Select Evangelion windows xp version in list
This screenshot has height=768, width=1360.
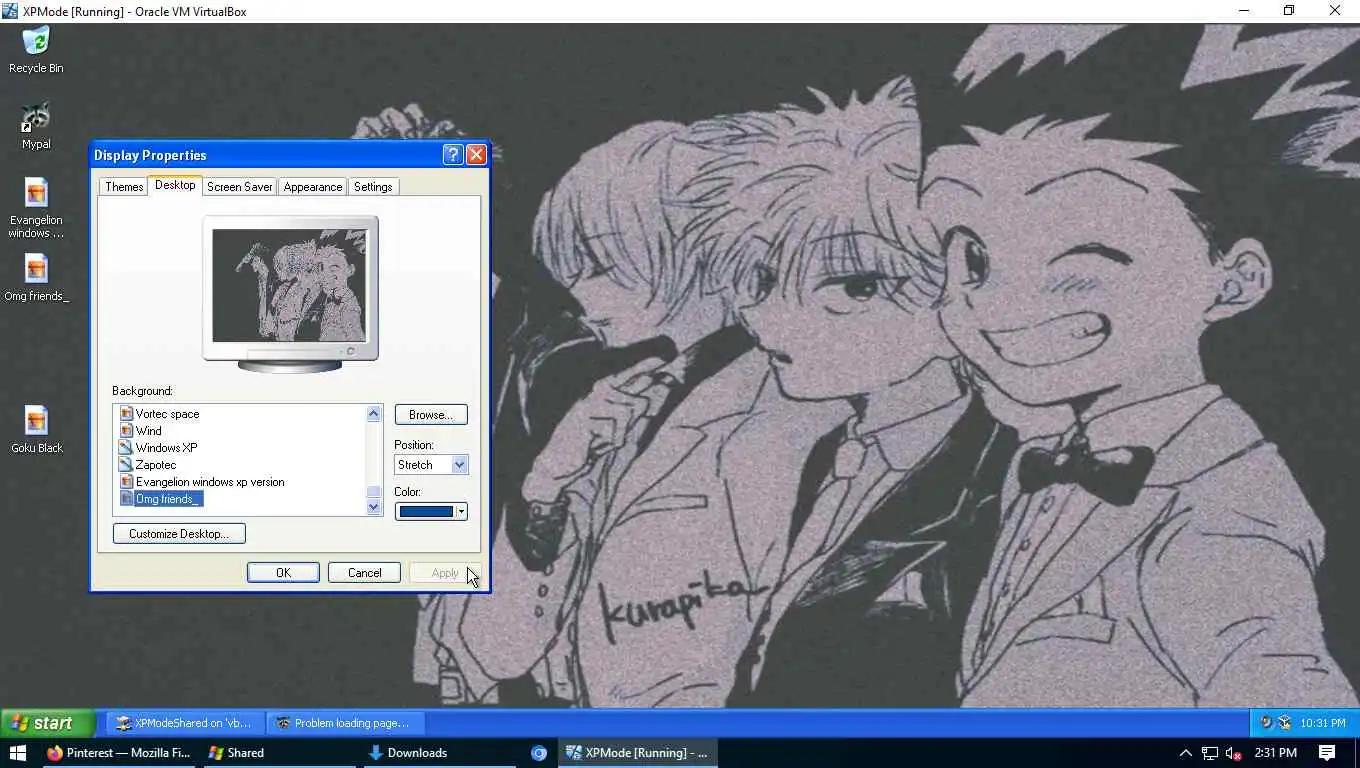[210, 482]
